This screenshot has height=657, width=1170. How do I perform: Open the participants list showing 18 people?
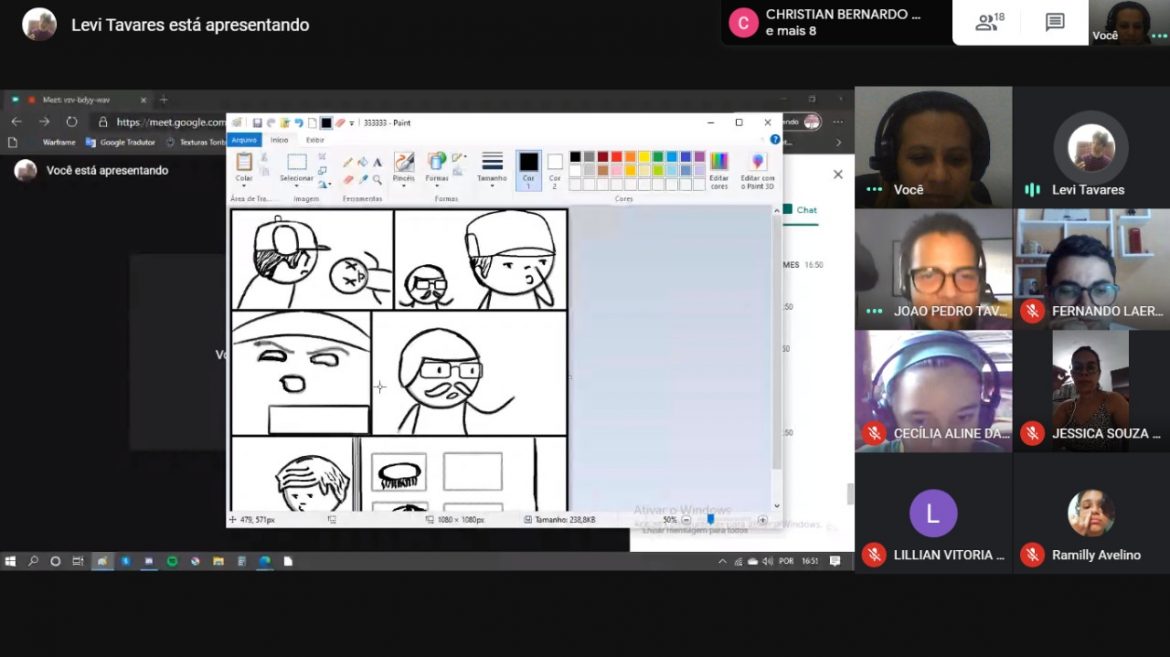(989, 22)
